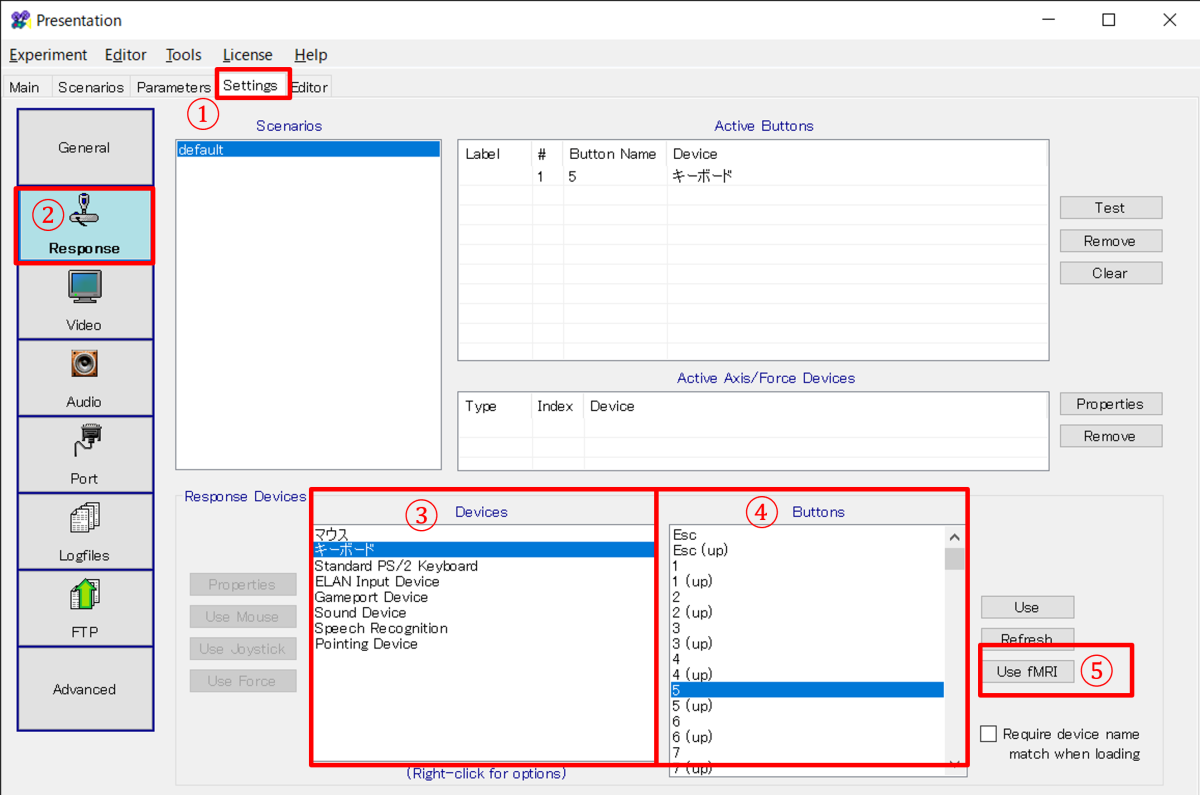Screen dimensions: 1200x795
Task: Open the Tools menu
Action: pos(183,55)
